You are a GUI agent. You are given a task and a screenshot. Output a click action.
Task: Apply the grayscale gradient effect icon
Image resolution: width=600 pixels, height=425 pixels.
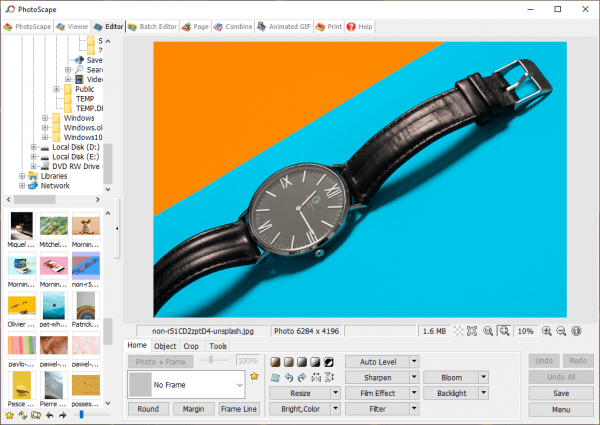click(x=302, y=362)
